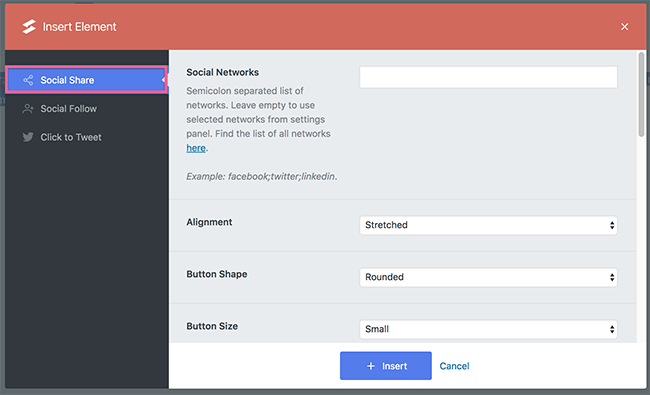This screenshot has height=395, width=650.
Task: Click the 'Insert Element' dialog title text
Action: tap(80, 27)
